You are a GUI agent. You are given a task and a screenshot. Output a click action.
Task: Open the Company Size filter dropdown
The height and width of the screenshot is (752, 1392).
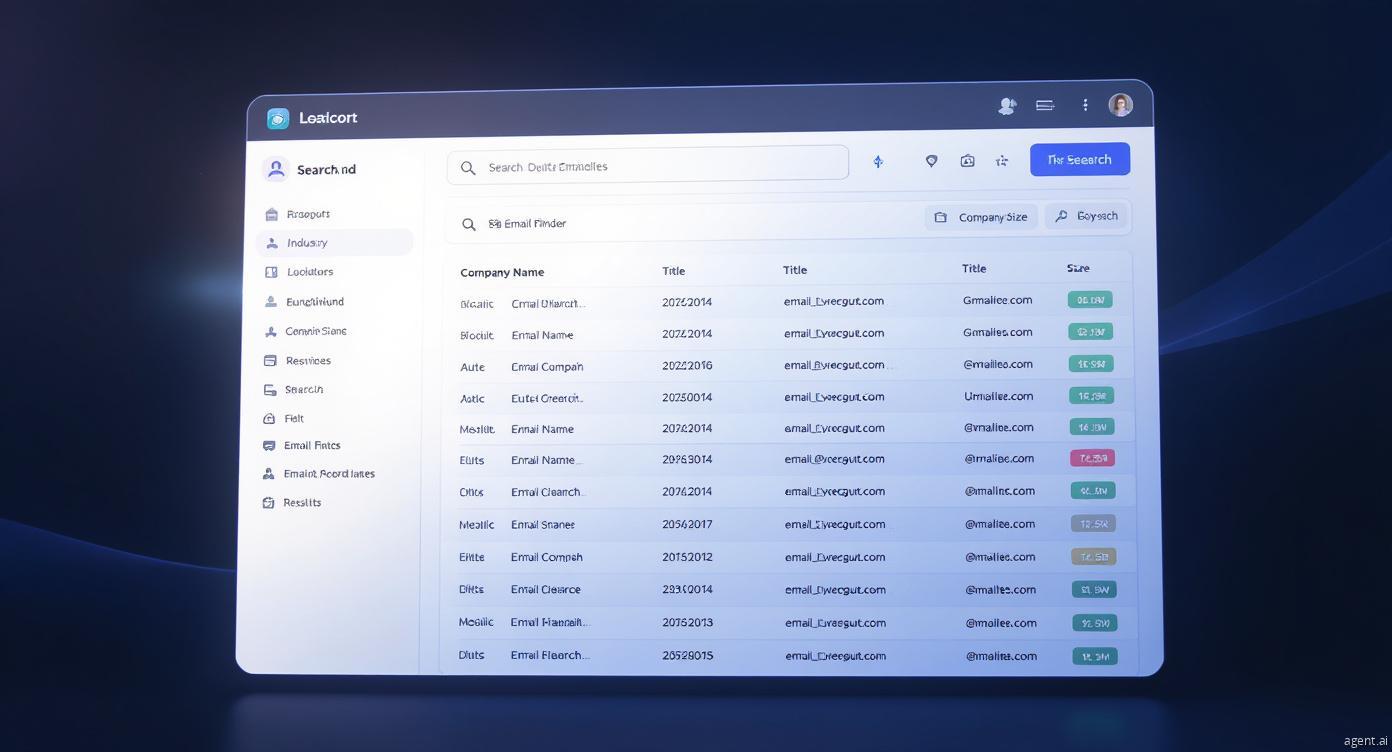[981, 217]
